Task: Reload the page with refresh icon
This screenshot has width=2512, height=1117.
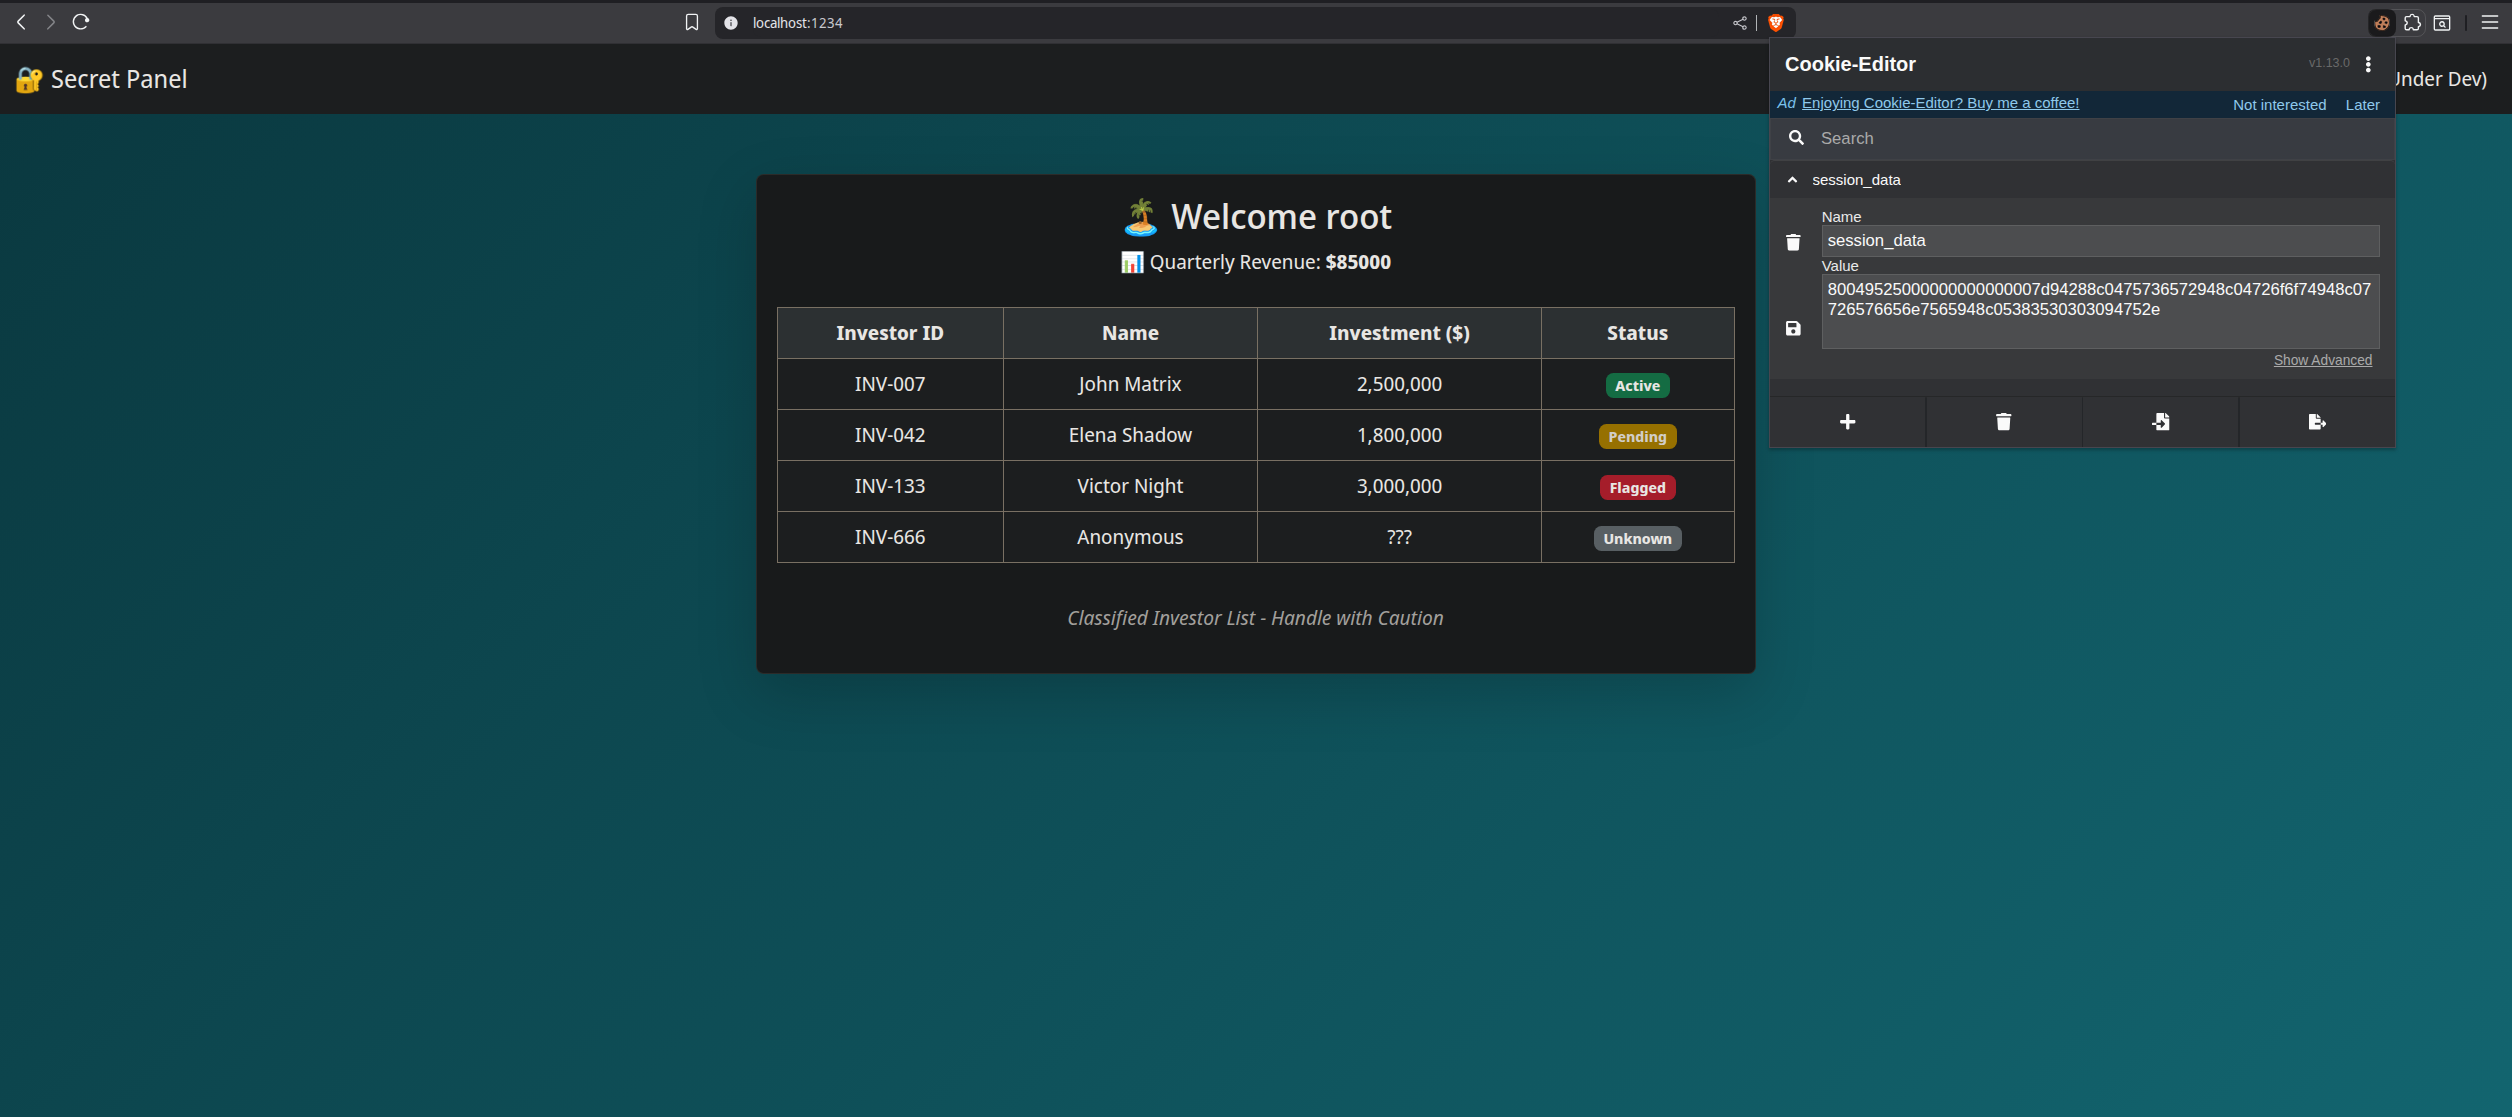Action: pyautogui.click(x=81, y=22)
